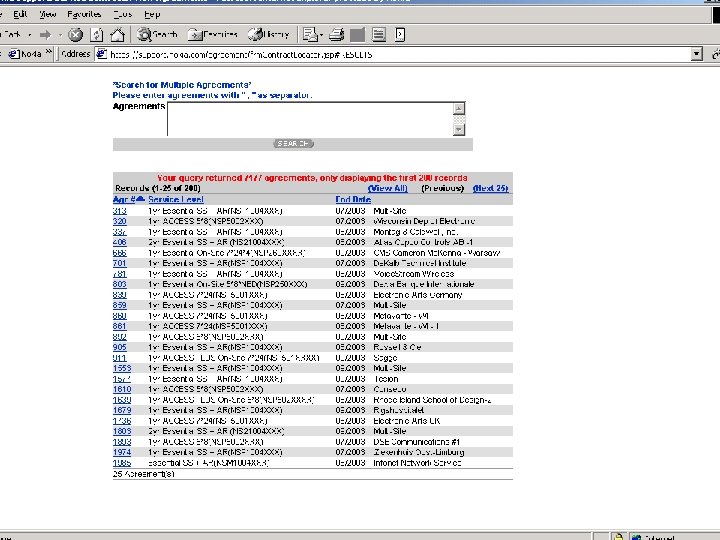Open agreement 881

click(x=119, y=326)
